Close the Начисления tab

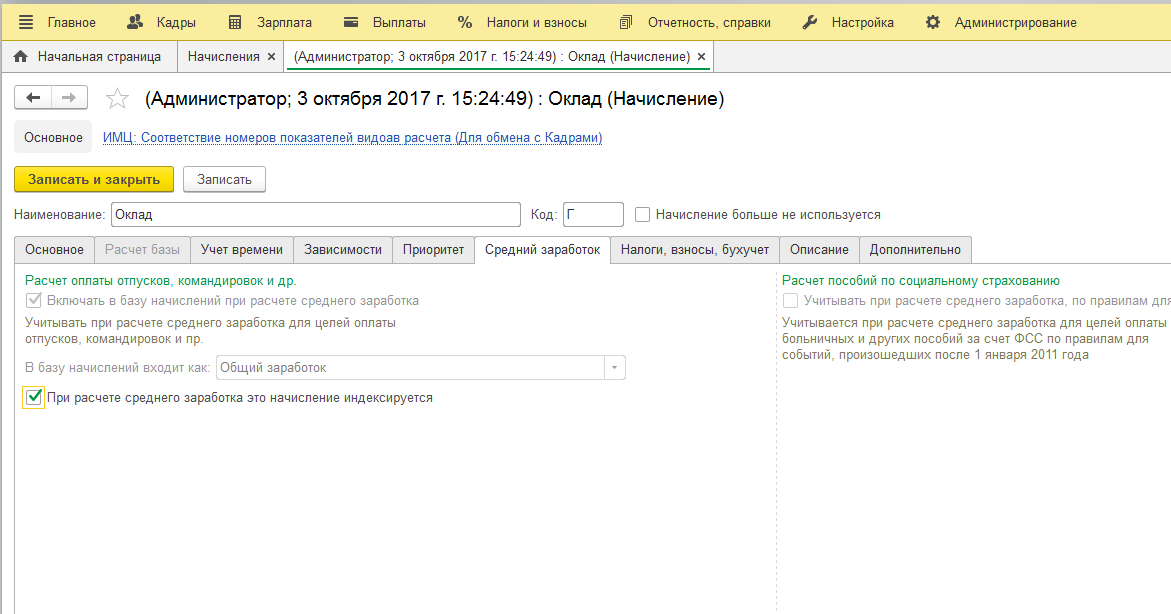click(271, 57)
